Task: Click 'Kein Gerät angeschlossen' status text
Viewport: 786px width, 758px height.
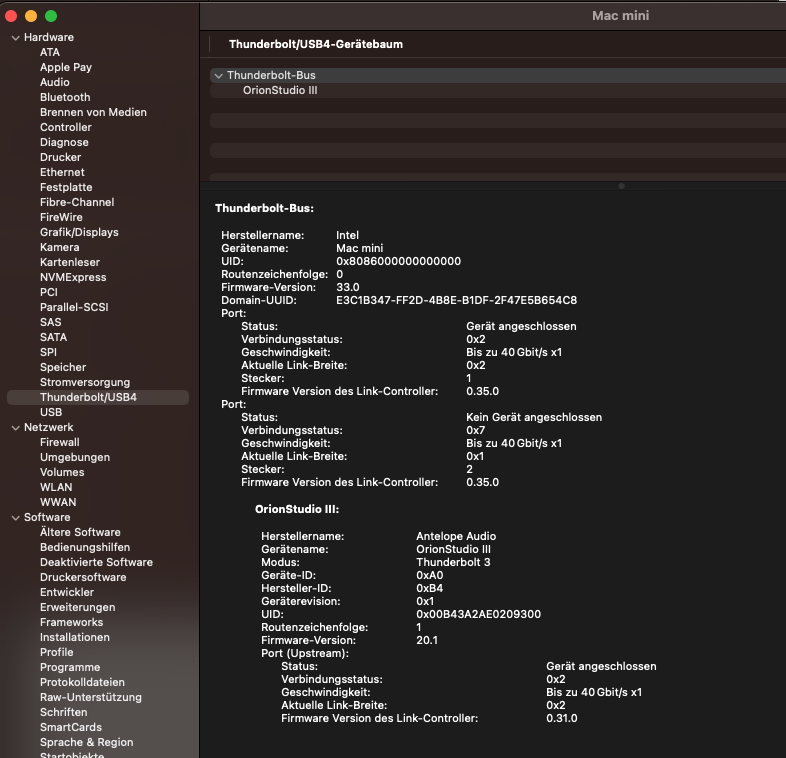Action: tap(534, 417)
